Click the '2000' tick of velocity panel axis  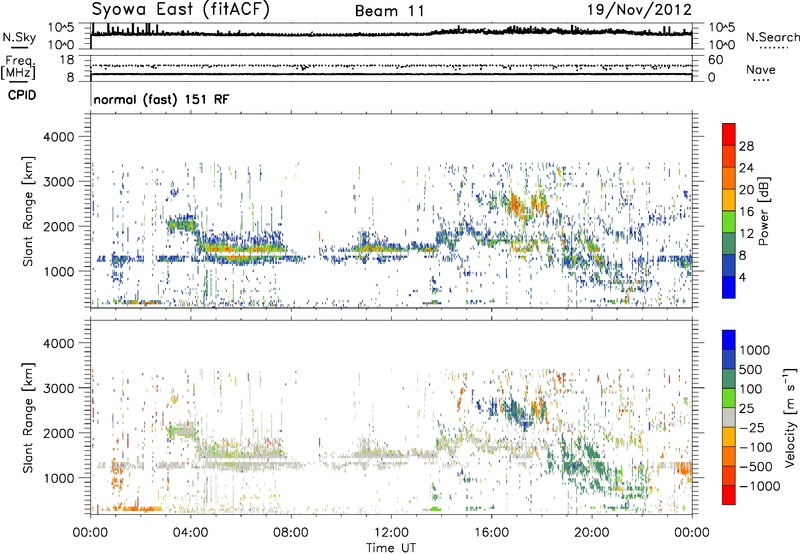[58, 433]
